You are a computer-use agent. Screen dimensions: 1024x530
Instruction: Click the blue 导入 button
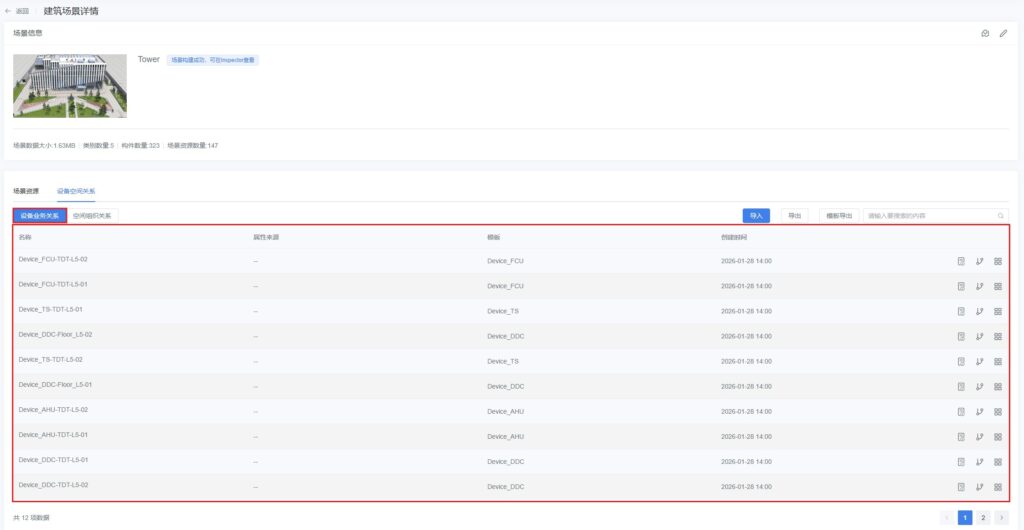click(756, 215)
